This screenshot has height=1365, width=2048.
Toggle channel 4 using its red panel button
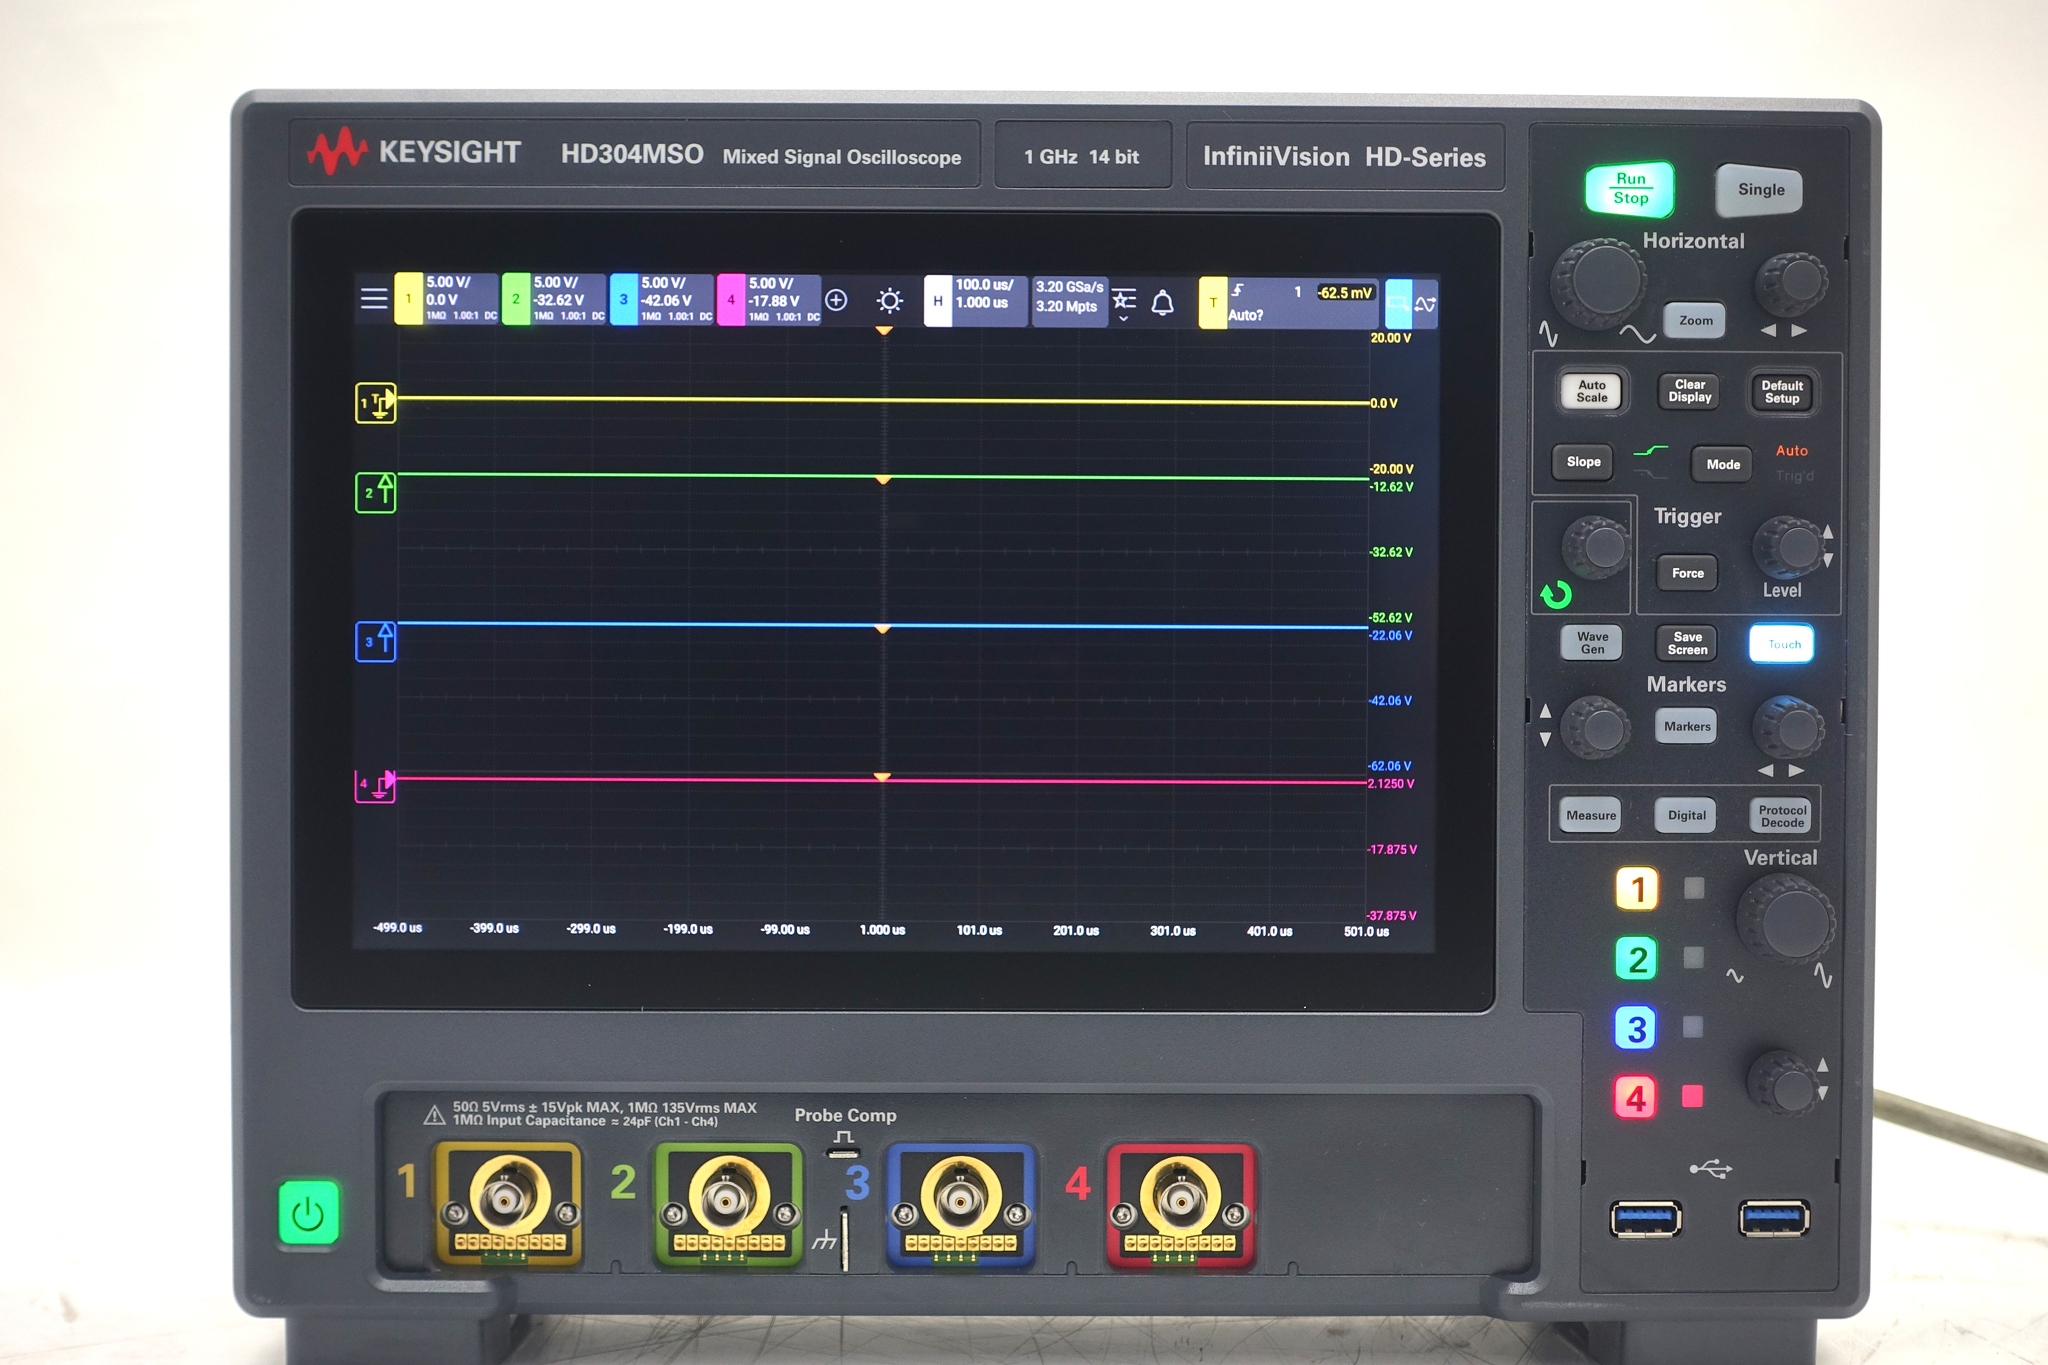coord(1636,1097)
